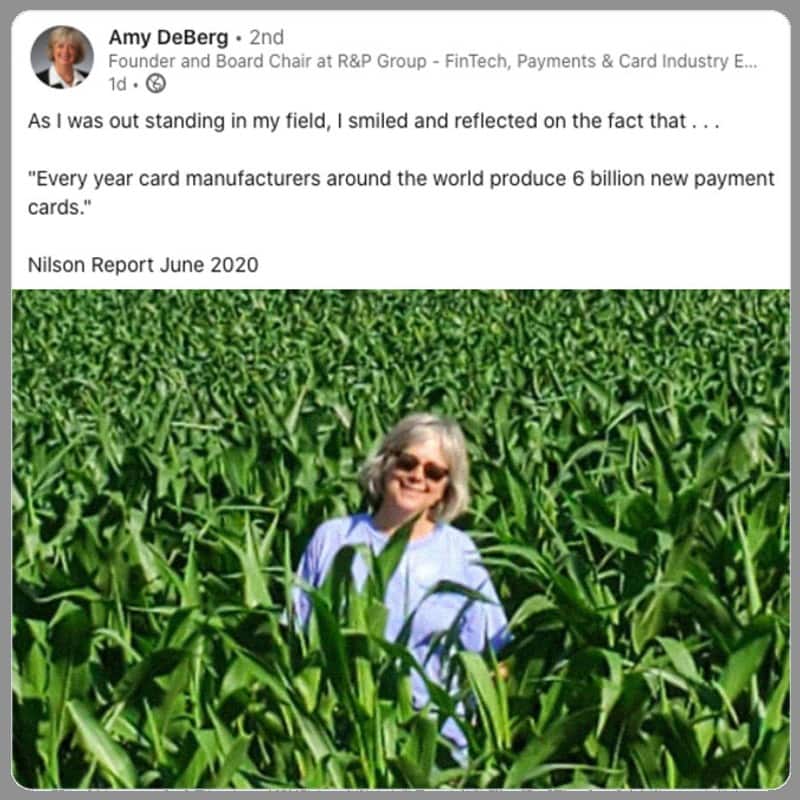Select the Nilson Report June 2020 line
This screenshot has height=800, width=800.
(143, 265)
